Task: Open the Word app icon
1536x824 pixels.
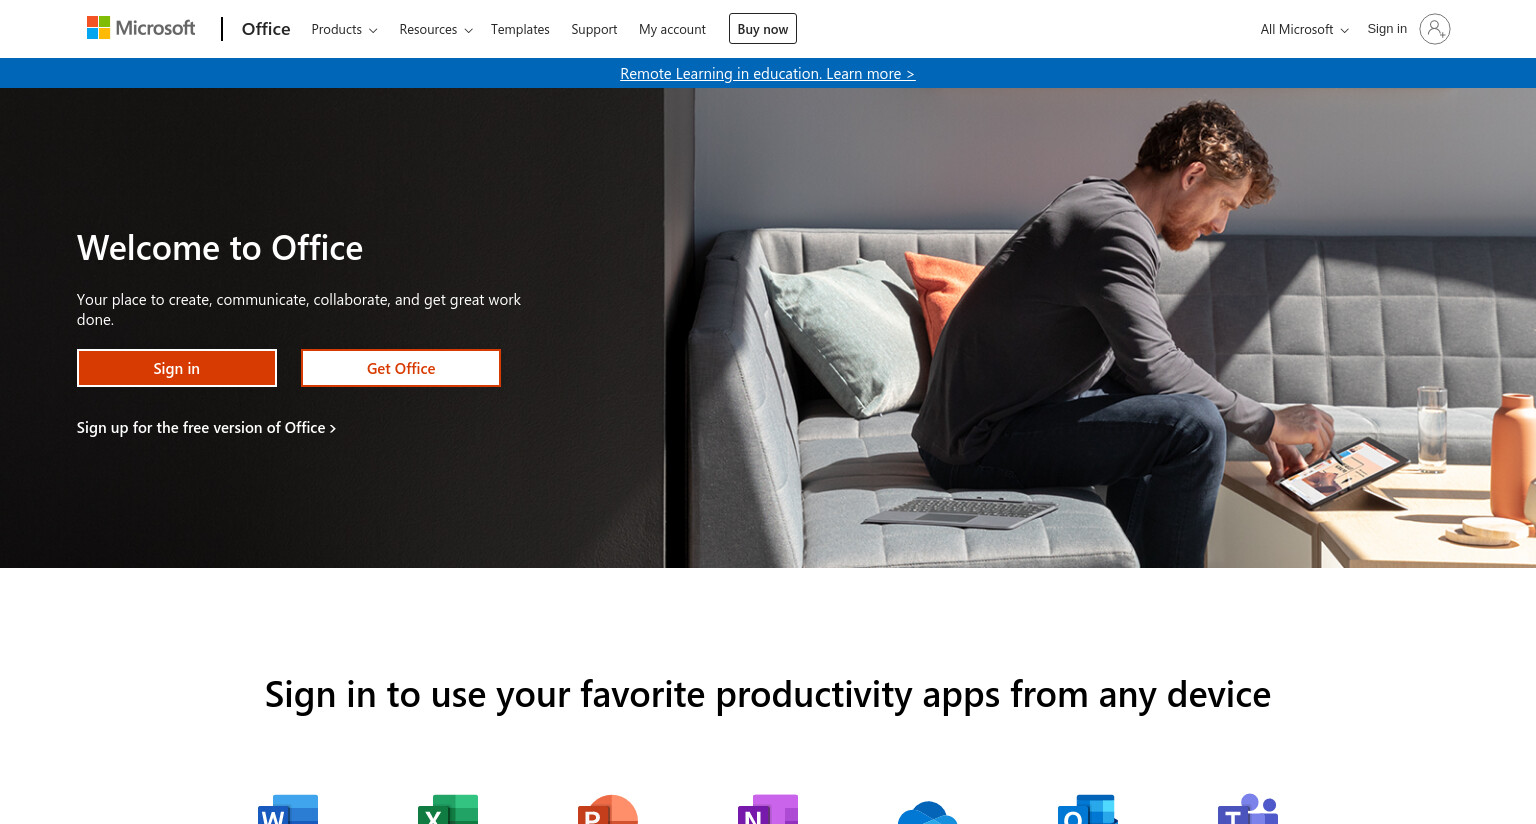Action: pos(288,809)
